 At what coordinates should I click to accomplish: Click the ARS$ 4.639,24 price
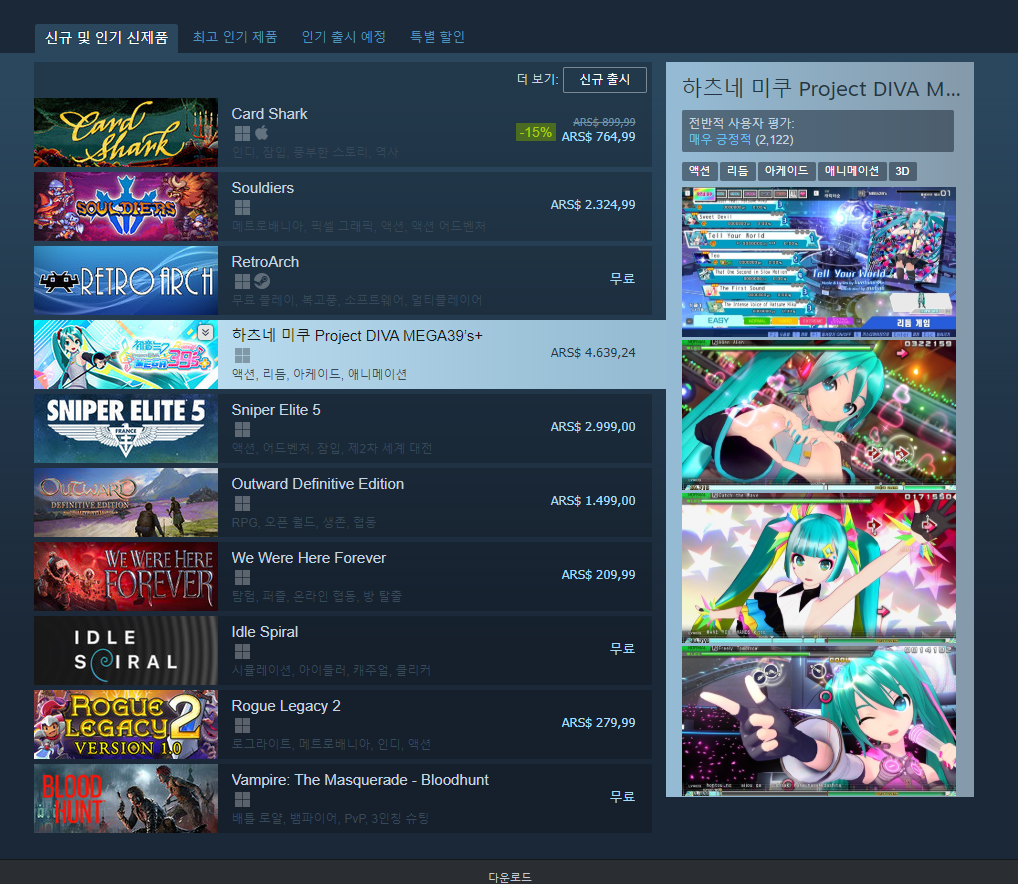[x=593, y=352]
